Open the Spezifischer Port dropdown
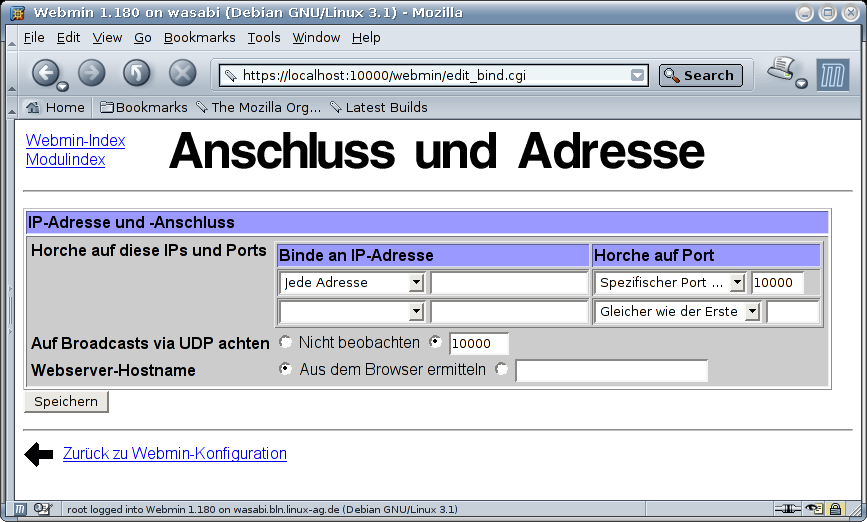 pos(670,283)
